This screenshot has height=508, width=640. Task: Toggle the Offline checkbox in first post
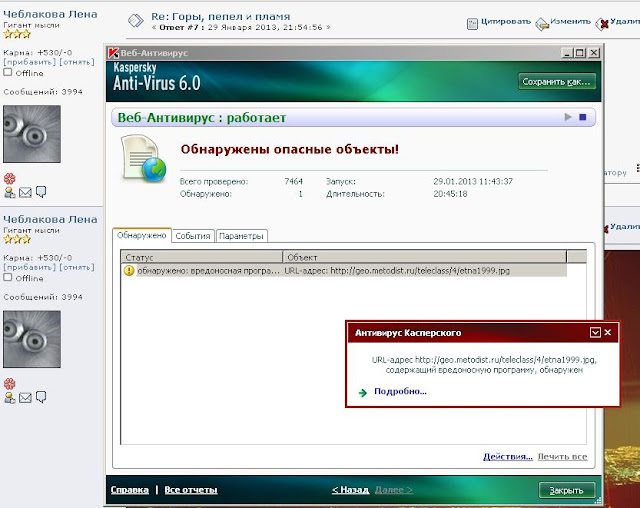point(8,72)
